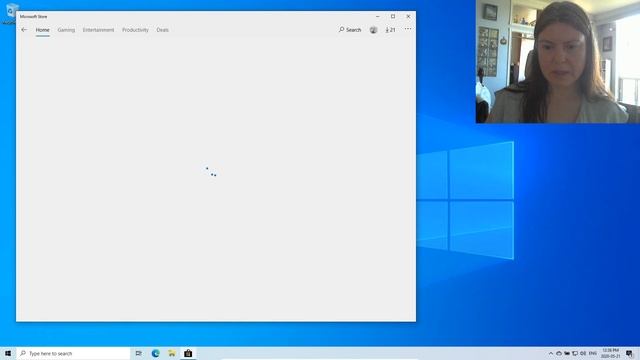Show hidden system tray icons

pos(551,353)
